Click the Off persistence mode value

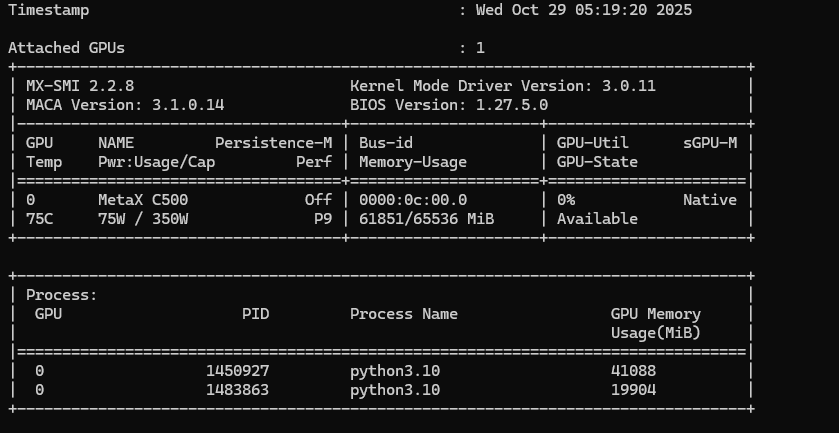click(x=318, y=200)
